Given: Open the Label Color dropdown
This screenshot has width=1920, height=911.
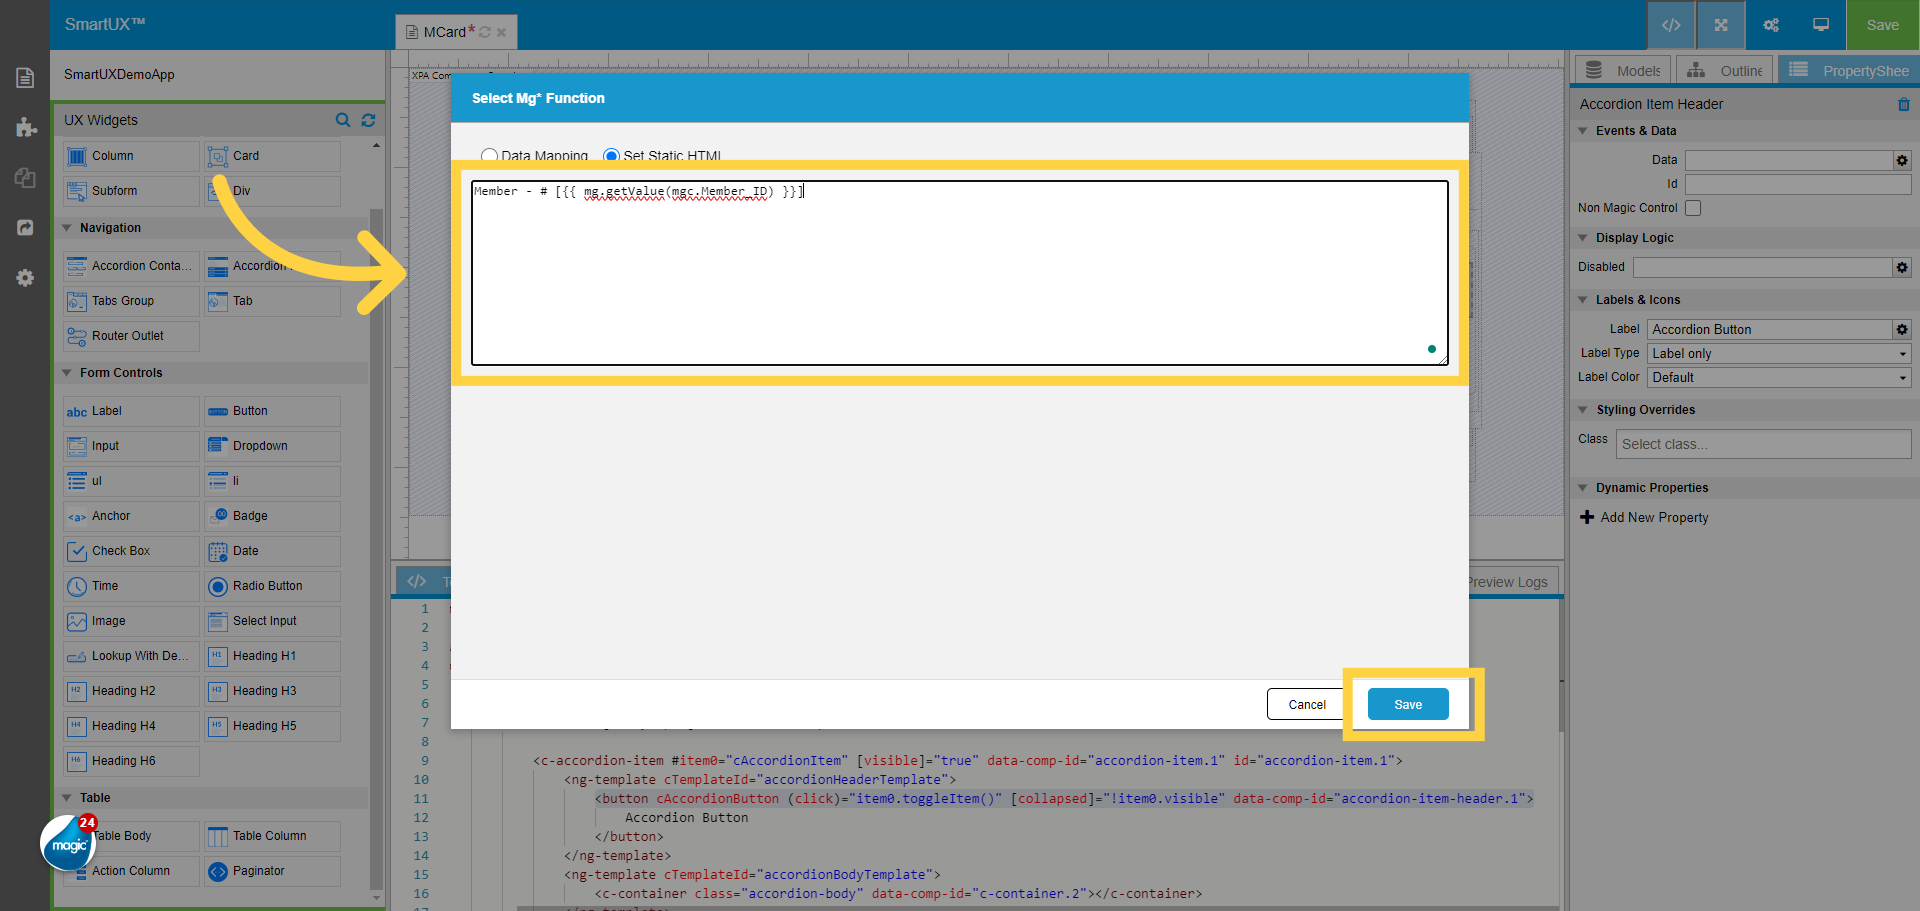Looking at the screenshot, I should [1778, 377].
